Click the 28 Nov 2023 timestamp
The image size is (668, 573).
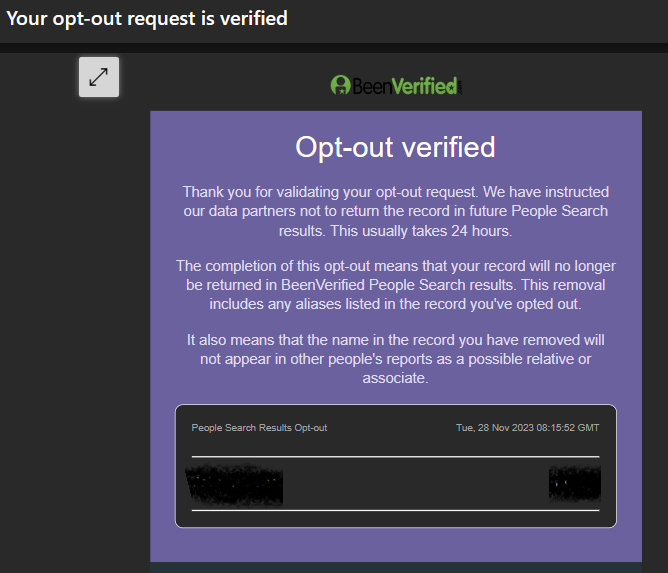pos(527,428)
